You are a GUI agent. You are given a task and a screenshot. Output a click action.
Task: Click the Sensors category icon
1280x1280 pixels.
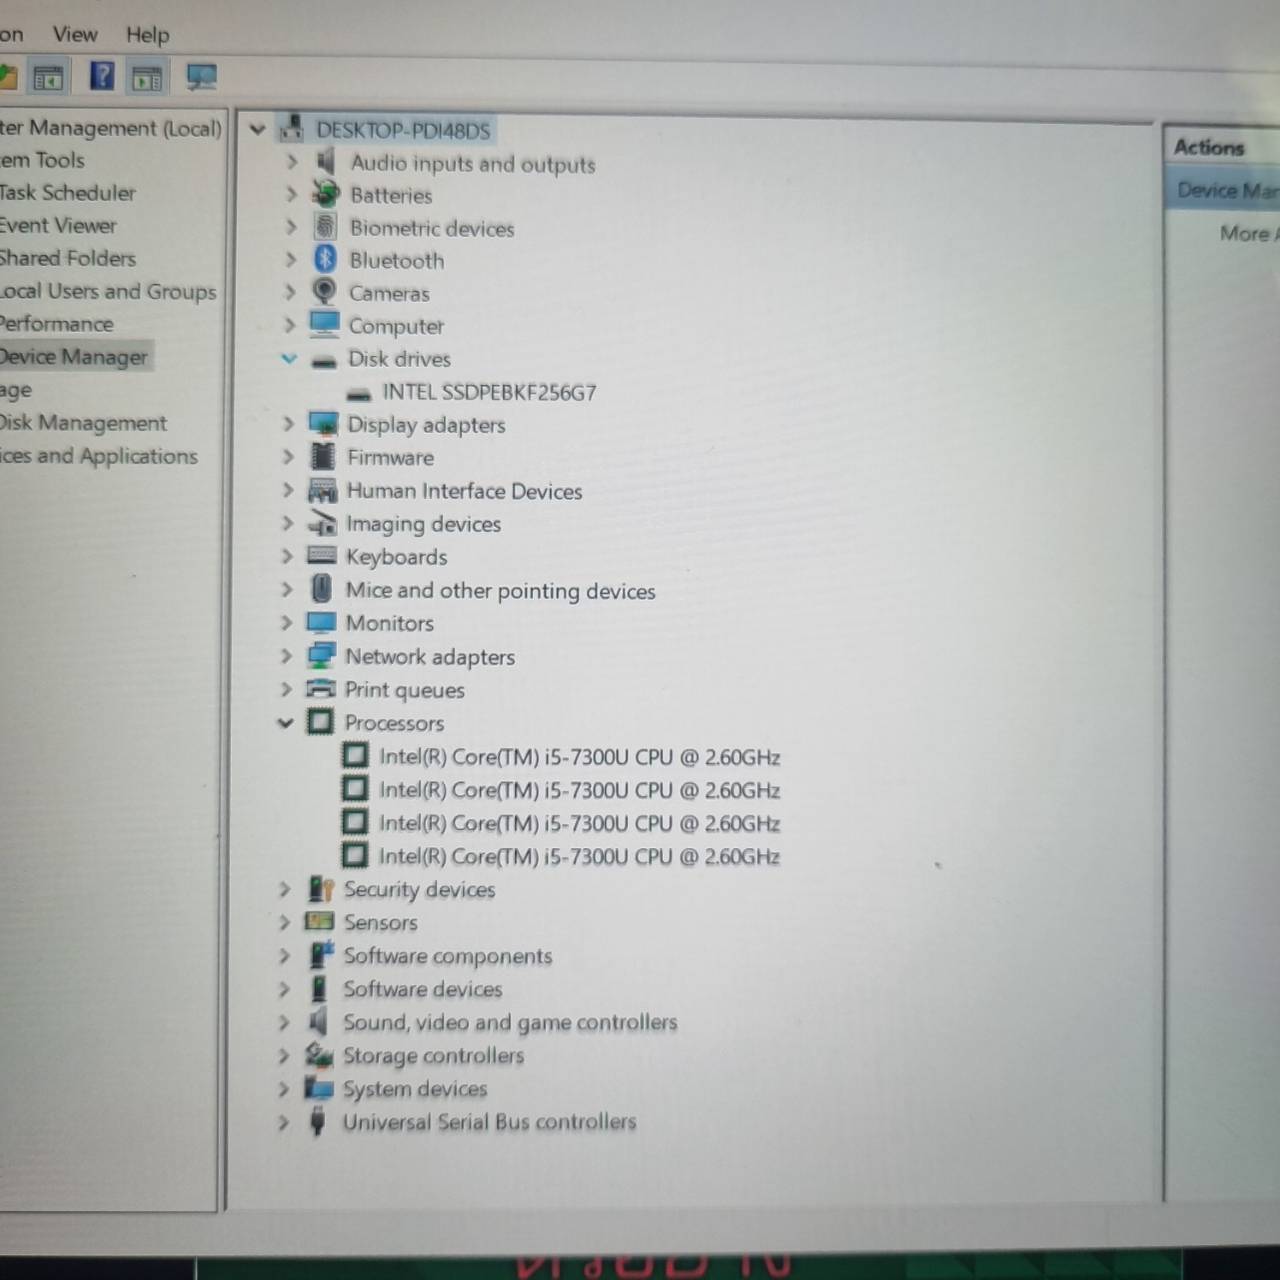pyautogui.click(x=319, y=921)
